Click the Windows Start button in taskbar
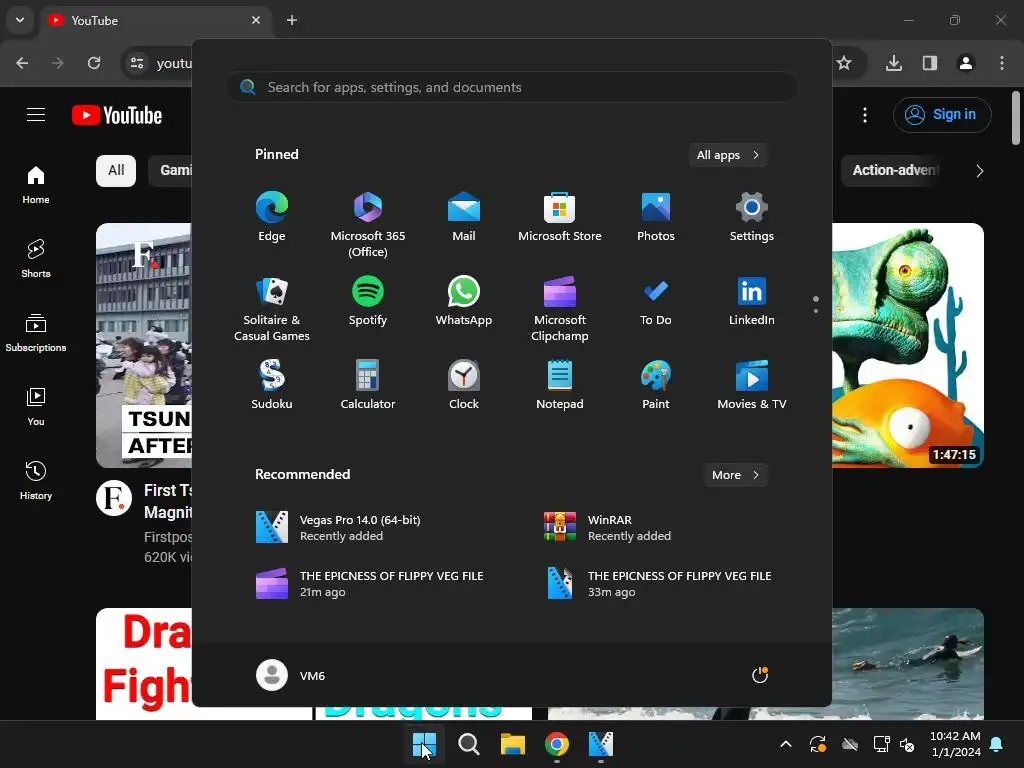Viewport: 1024px width, 768px height. 424,744
